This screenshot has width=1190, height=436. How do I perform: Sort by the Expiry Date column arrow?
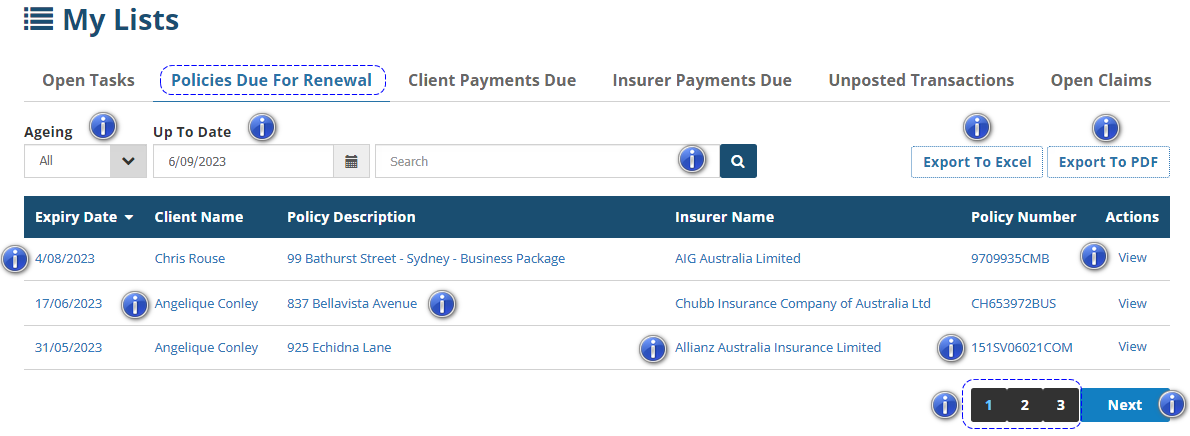tap(129, 217)
